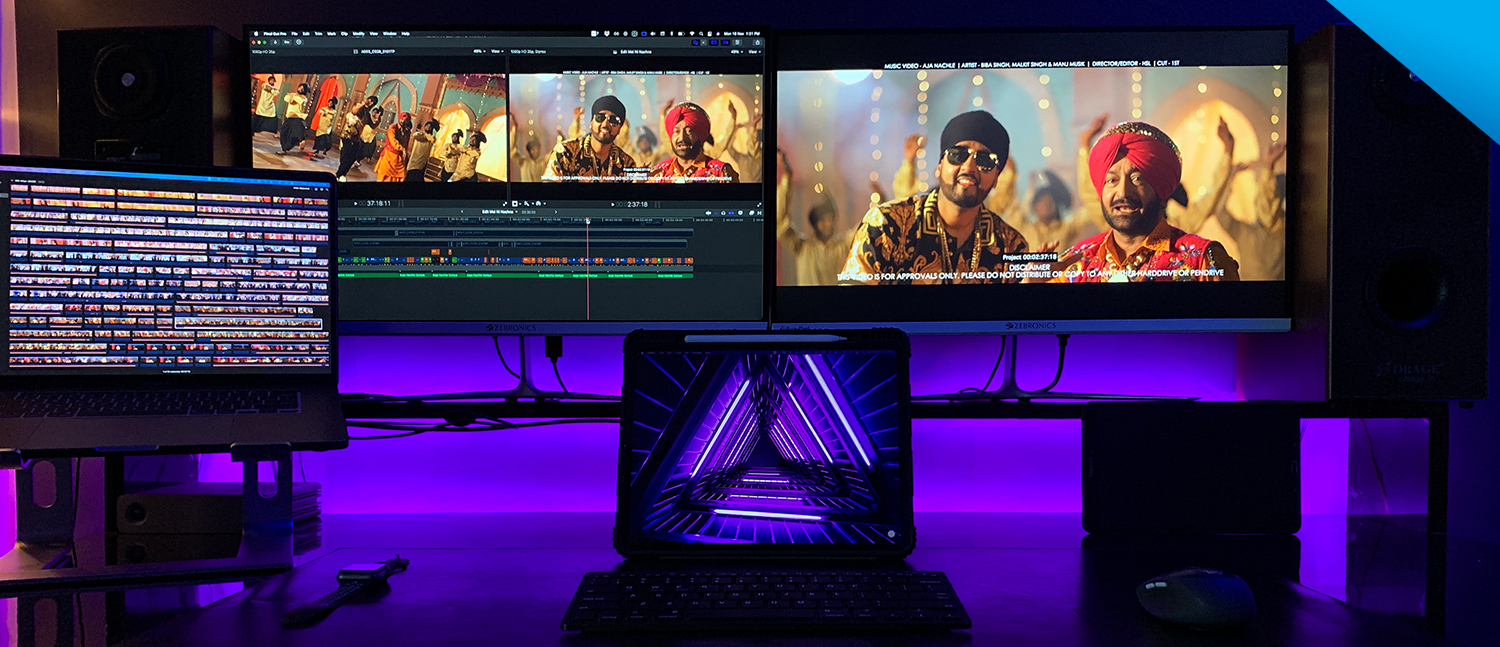Viewport: 1500px width, 647px height.
Task: Toggle Snapping in the timeline
Action: click(731, 213)
